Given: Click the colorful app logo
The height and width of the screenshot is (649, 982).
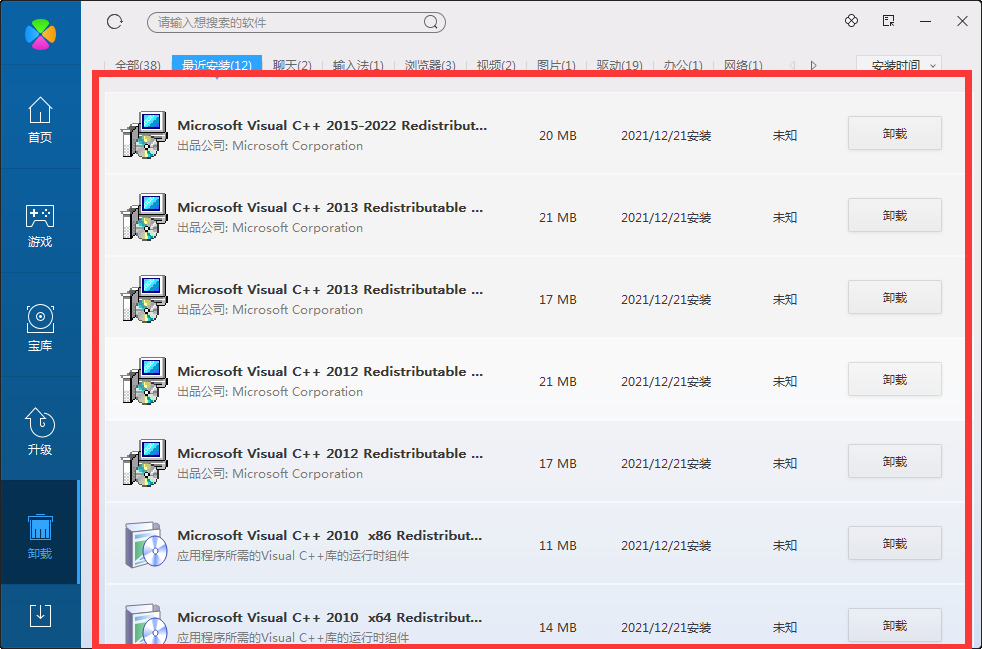Looking at the screenshot, I should 40,32.
